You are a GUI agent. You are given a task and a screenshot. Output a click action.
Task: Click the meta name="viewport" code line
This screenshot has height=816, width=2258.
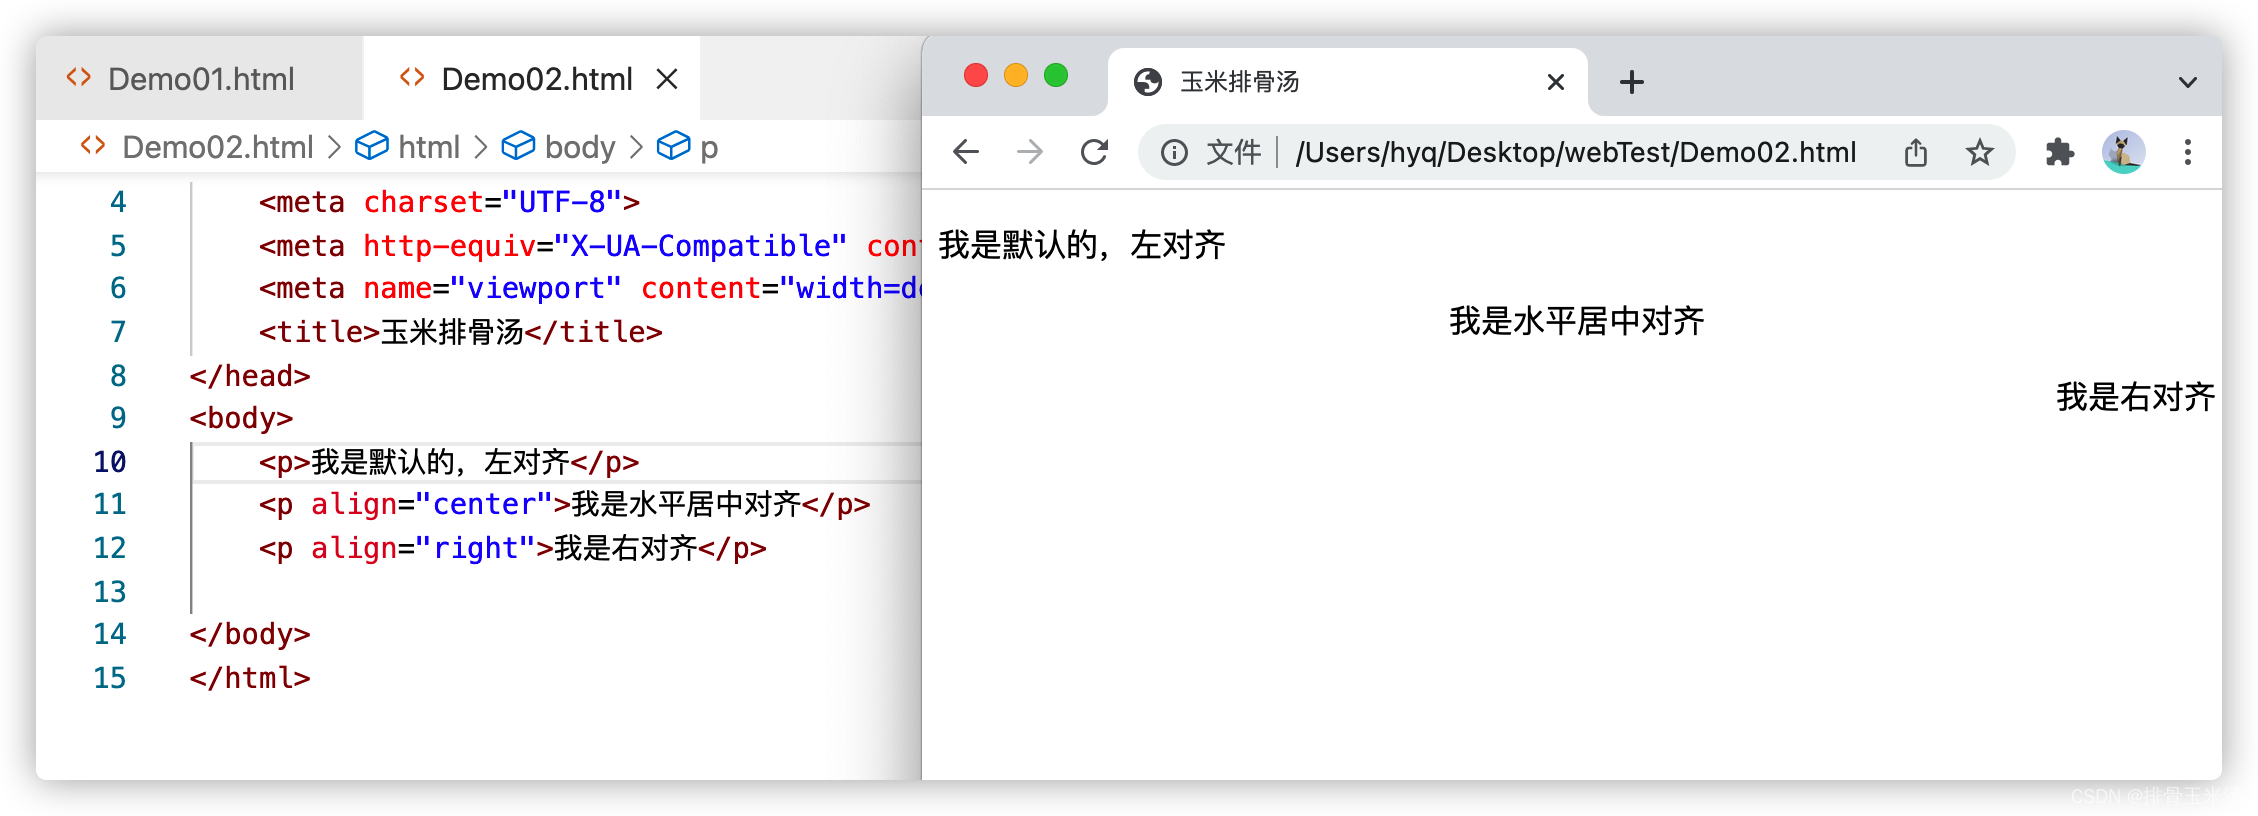pos(588,288)
